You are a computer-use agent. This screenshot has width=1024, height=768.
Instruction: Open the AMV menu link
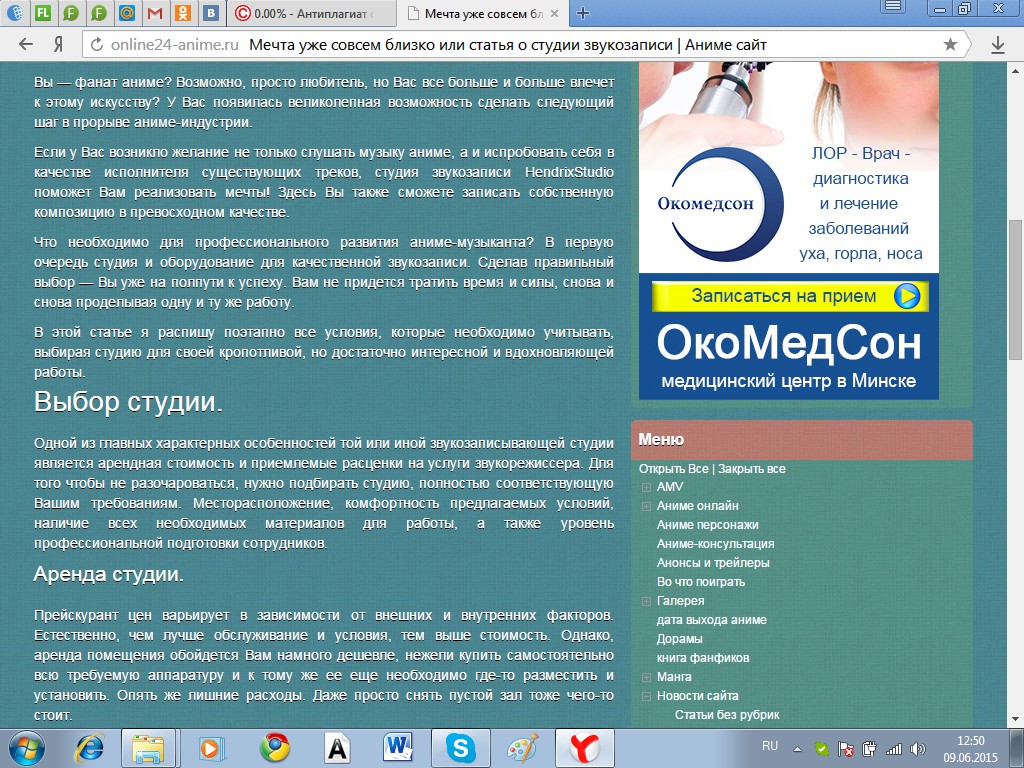(x=670, y=487)
